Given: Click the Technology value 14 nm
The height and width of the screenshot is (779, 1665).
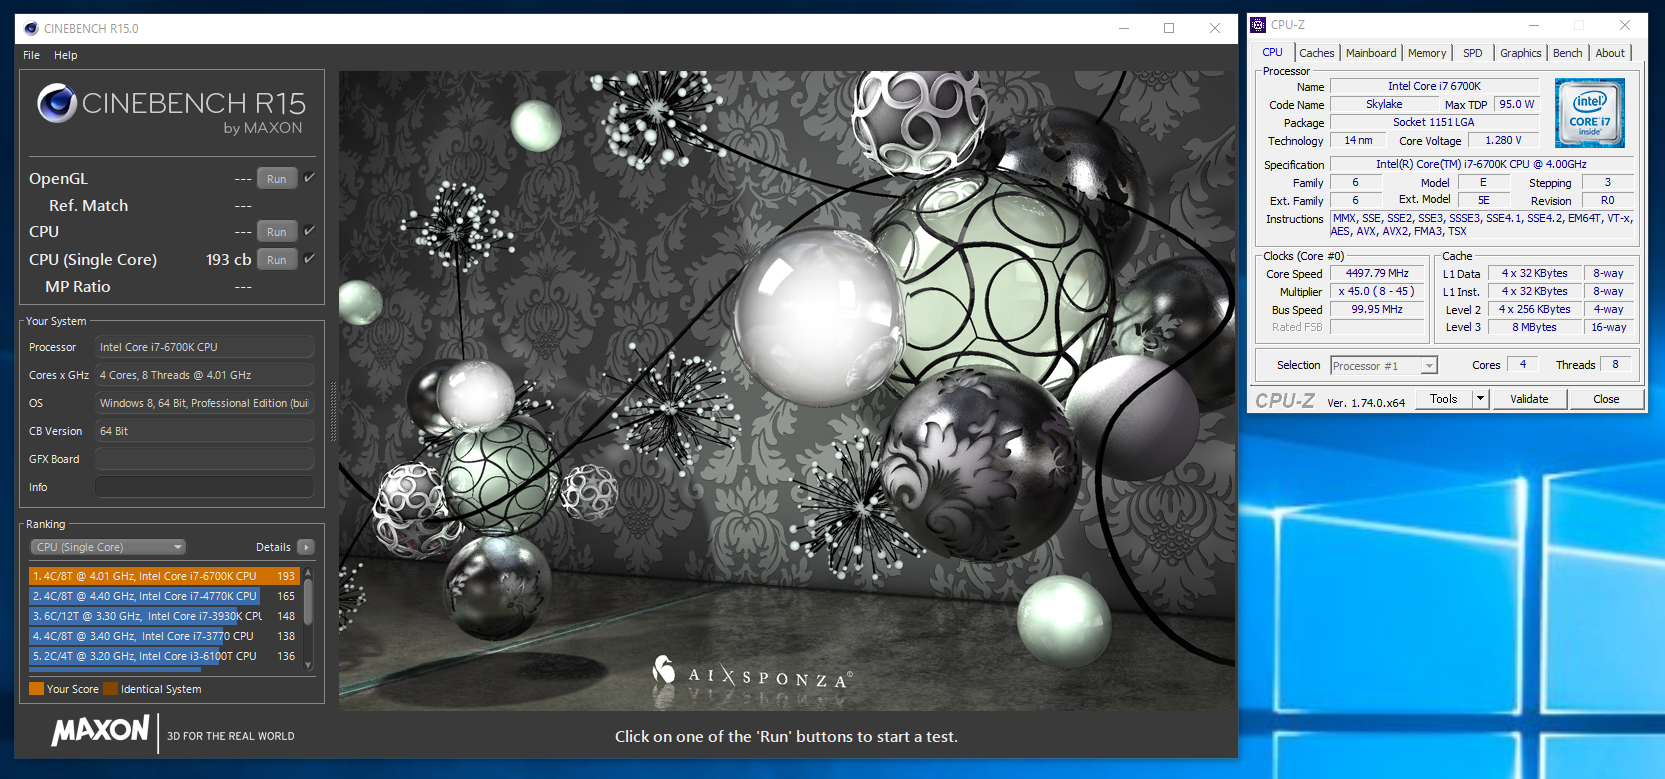Looking at the screenshot, I should click(x=1358, y=140).
